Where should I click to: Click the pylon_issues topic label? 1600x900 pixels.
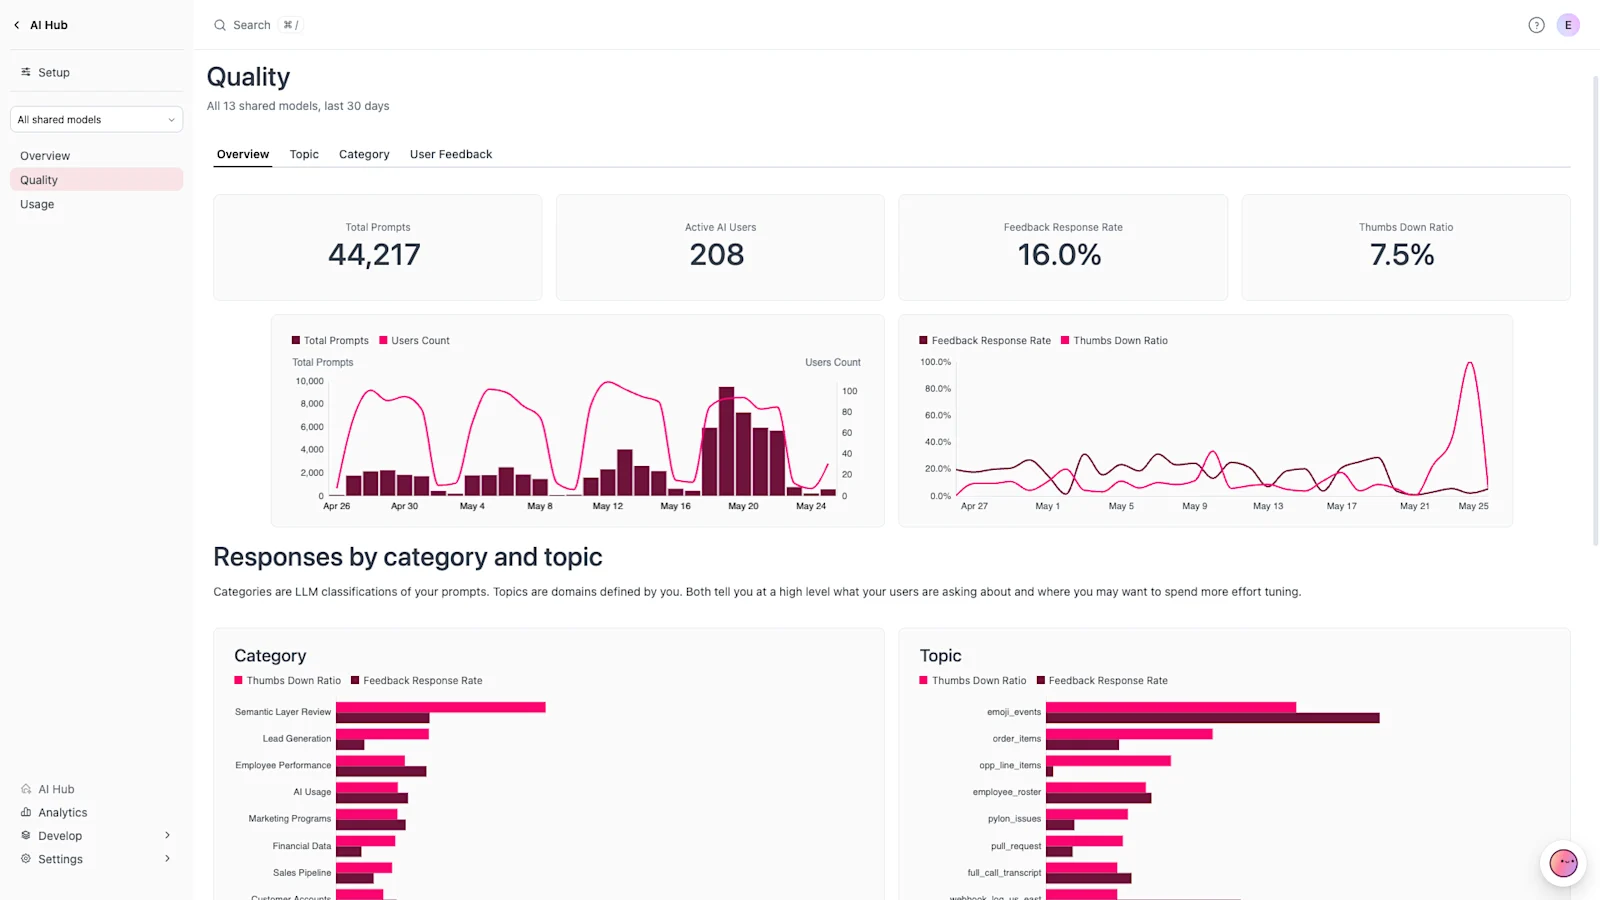pyautogui.click(x=1015, y=819)
